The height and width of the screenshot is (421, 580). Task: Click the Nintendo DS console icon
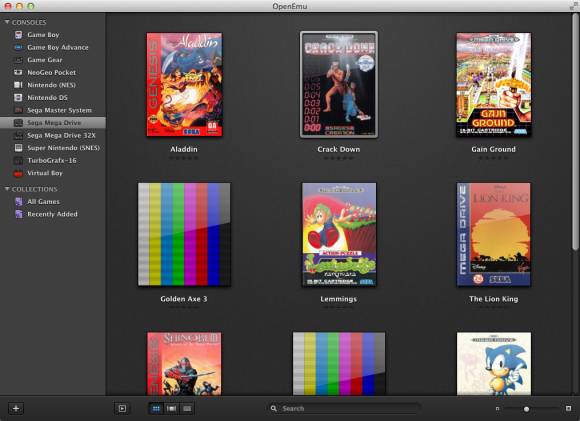[18, 98]
